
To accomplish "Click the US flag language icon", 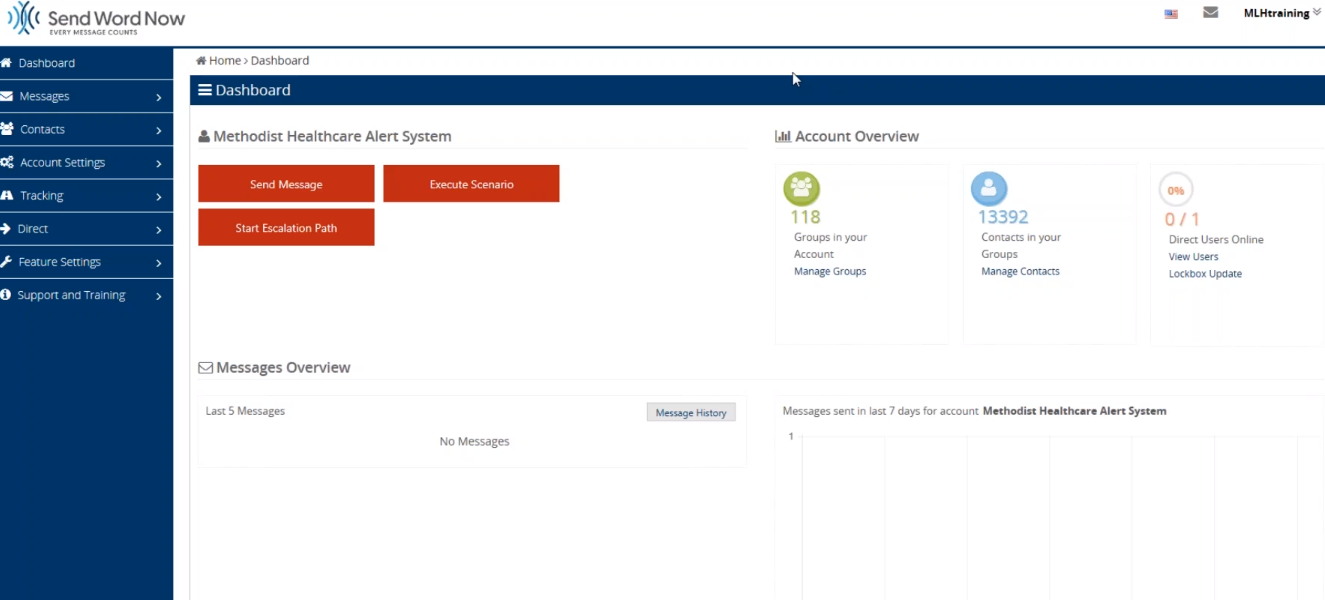I will point(1171,14).
